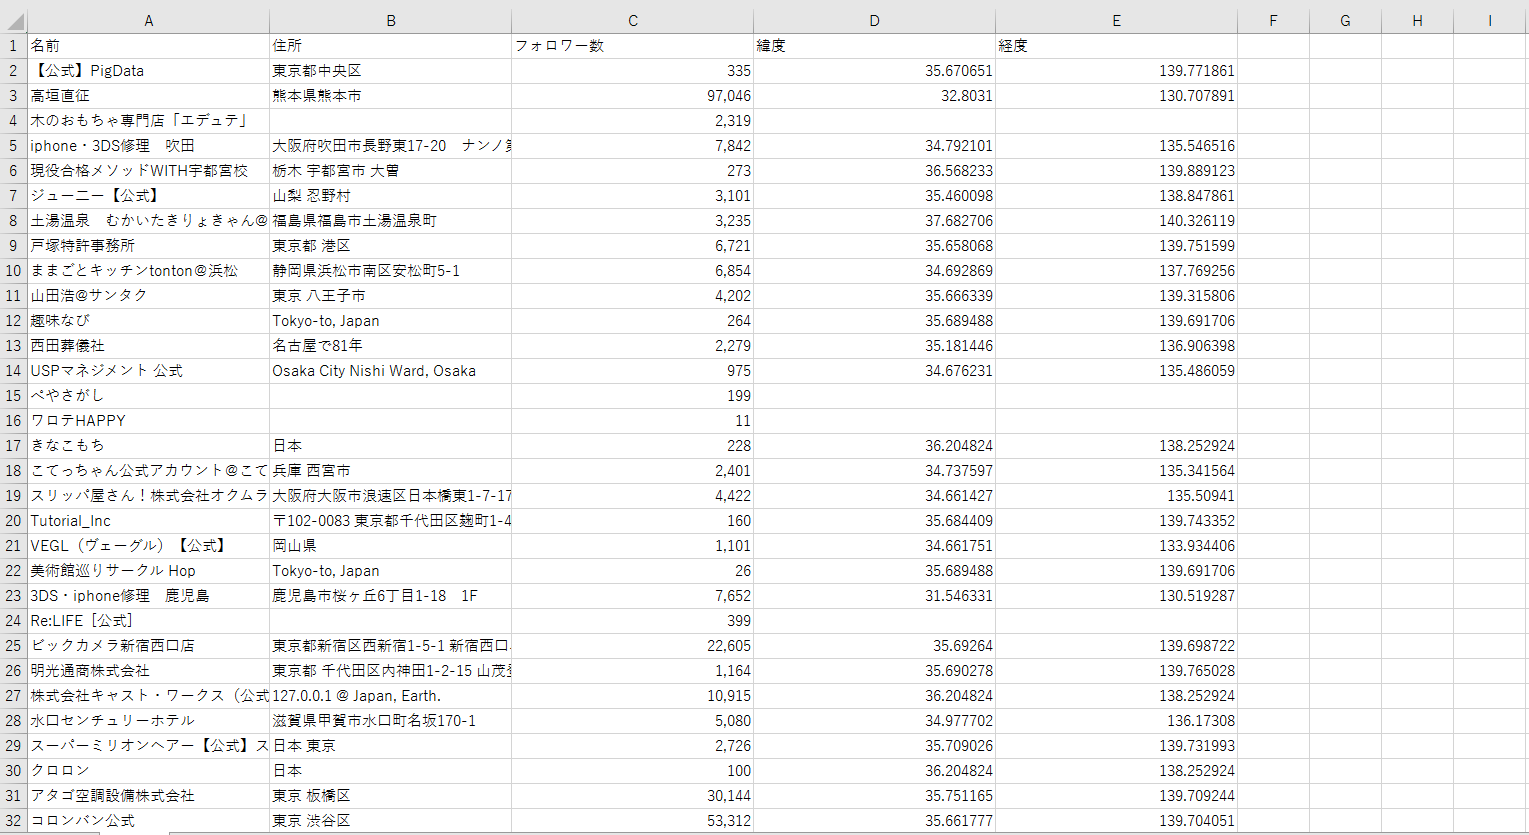Select the cell VEGL（ヴェーグル）【公式】
The width and height of the screenshot is (1529, 835).
pyautogui.click(x=149, y=546)
